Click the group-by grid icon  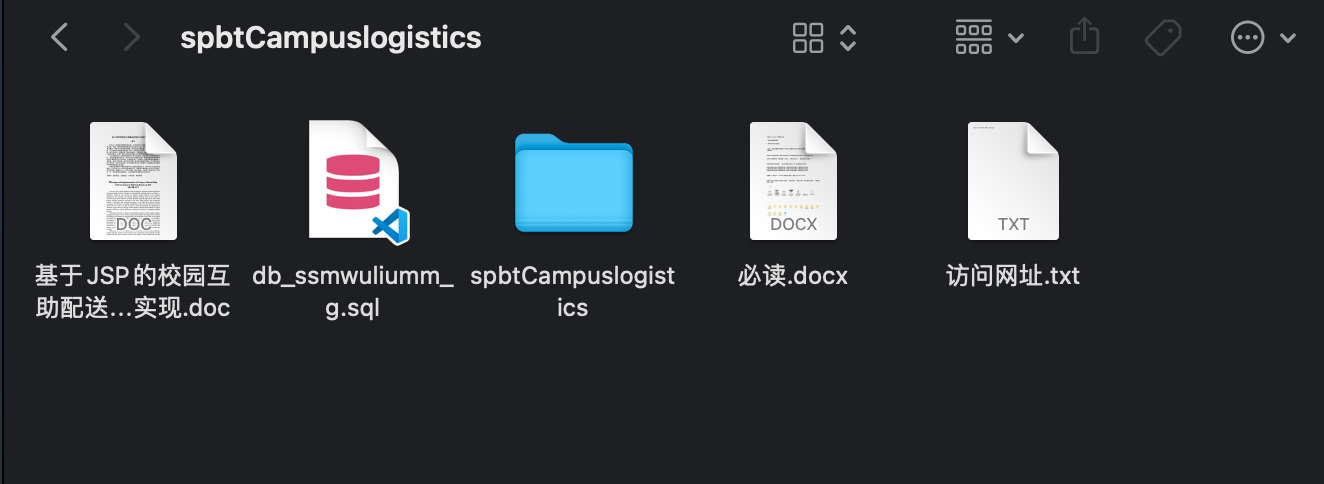click(974, 38)
